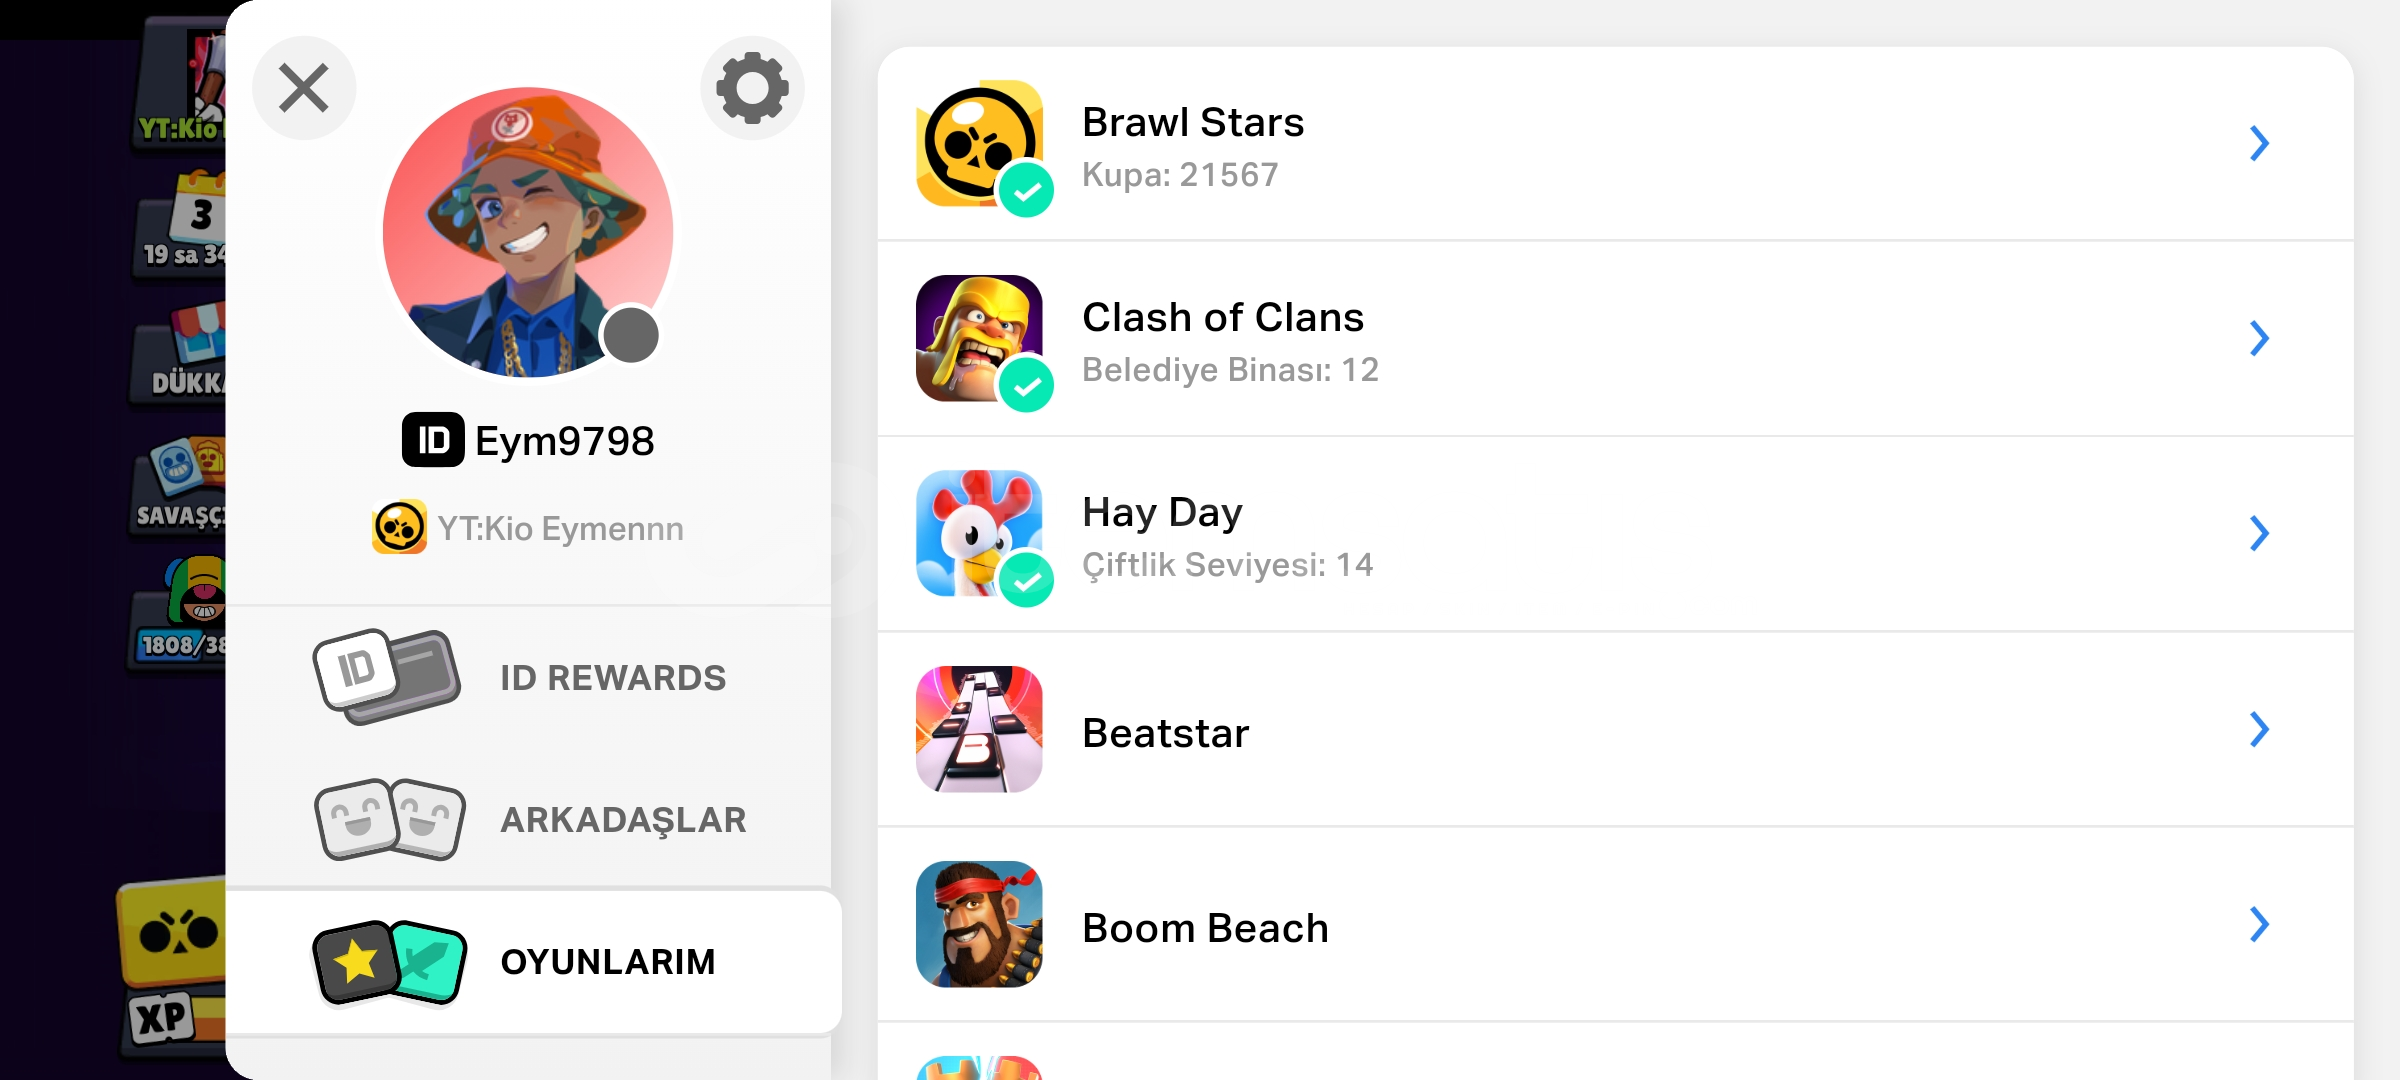The width and height of the screenshot is (2400, 1080).
Task: Click the Çiftlik Seviyesi: 14 label
Action: click(1228, 564)
